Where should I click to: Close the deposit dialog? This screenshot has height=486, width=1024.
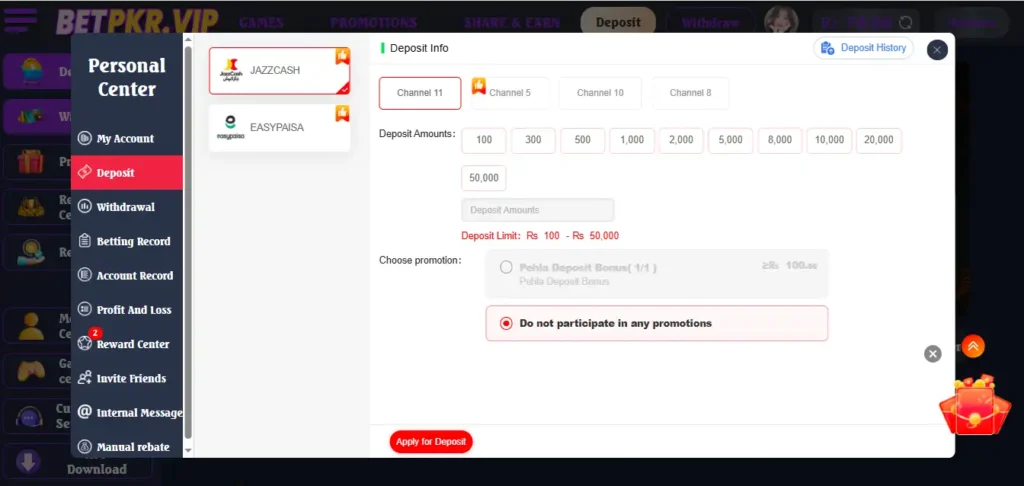tap(937, 50)
